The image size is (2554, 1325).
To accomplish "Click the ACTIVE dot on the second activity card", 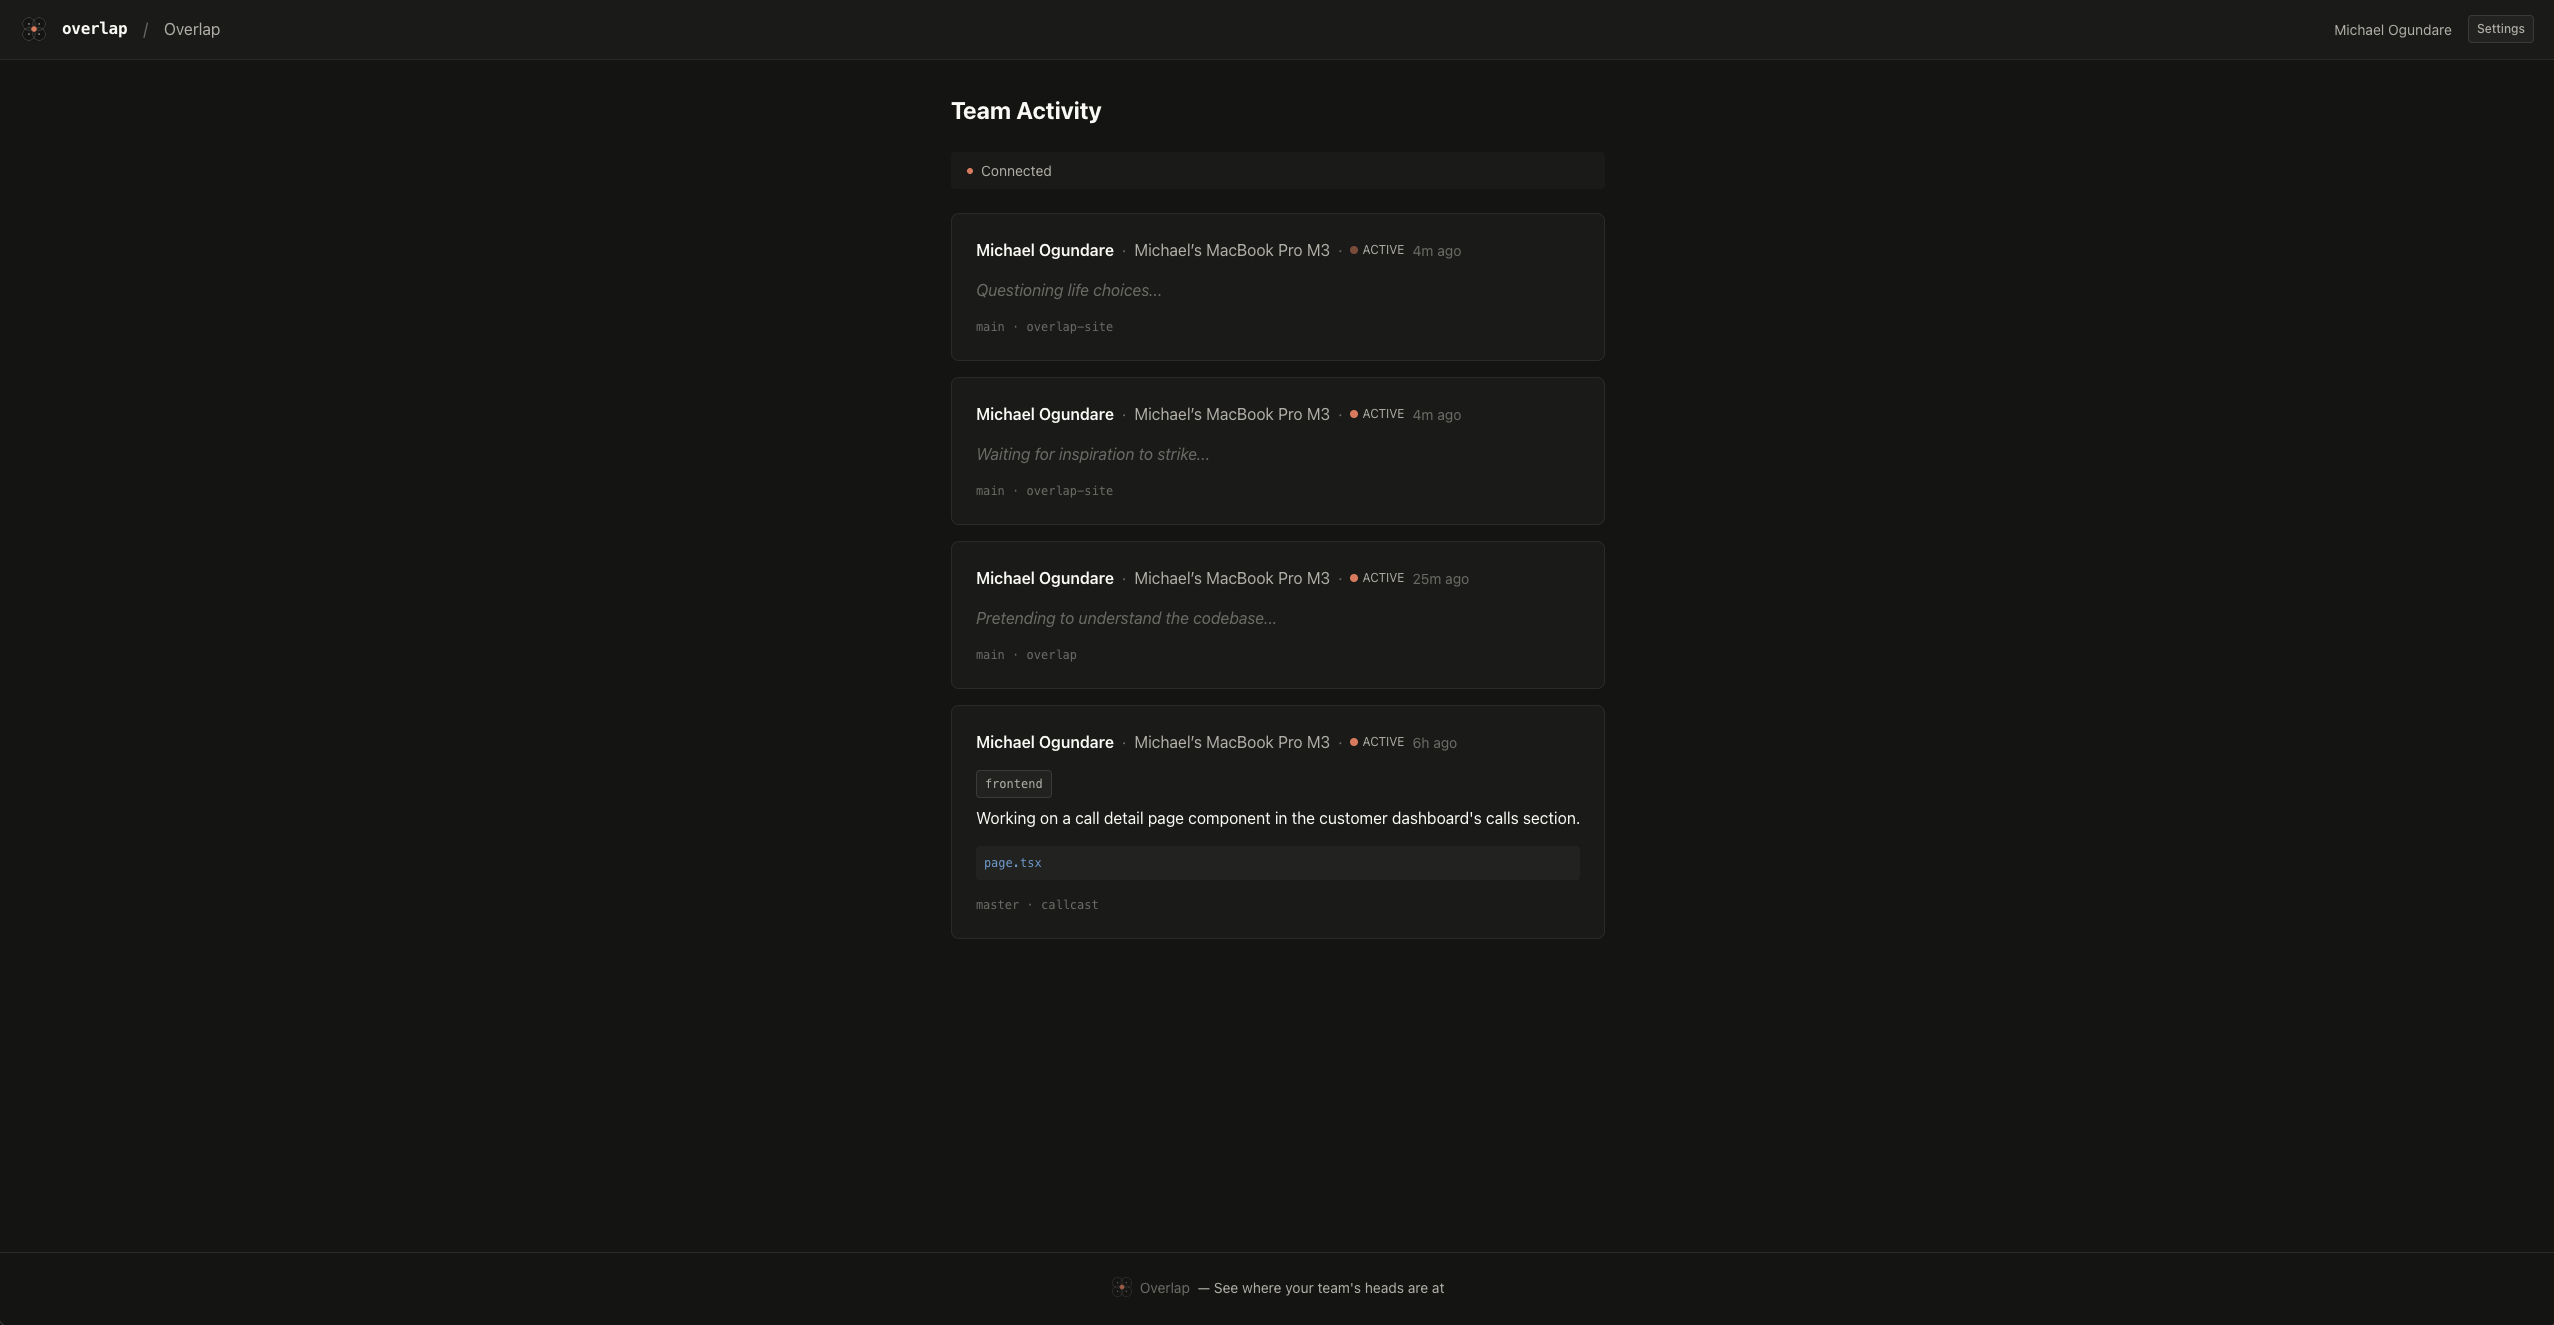I will point(1353,414).
